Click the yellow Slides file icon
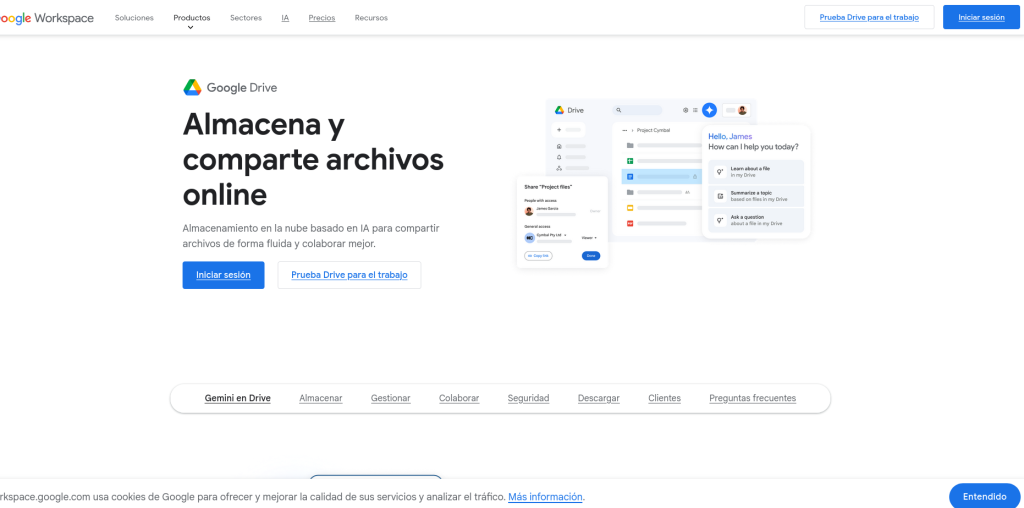This screenshot has height=508, width=1024. [631, 207]
